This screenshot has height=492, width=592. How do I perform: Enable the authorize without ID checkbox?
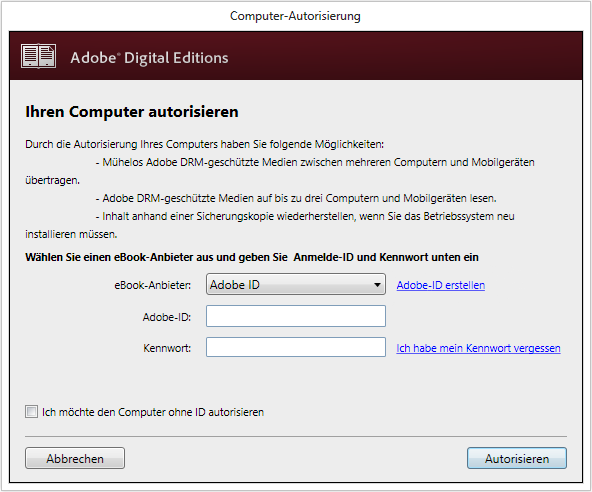click(x=31, y=411)
